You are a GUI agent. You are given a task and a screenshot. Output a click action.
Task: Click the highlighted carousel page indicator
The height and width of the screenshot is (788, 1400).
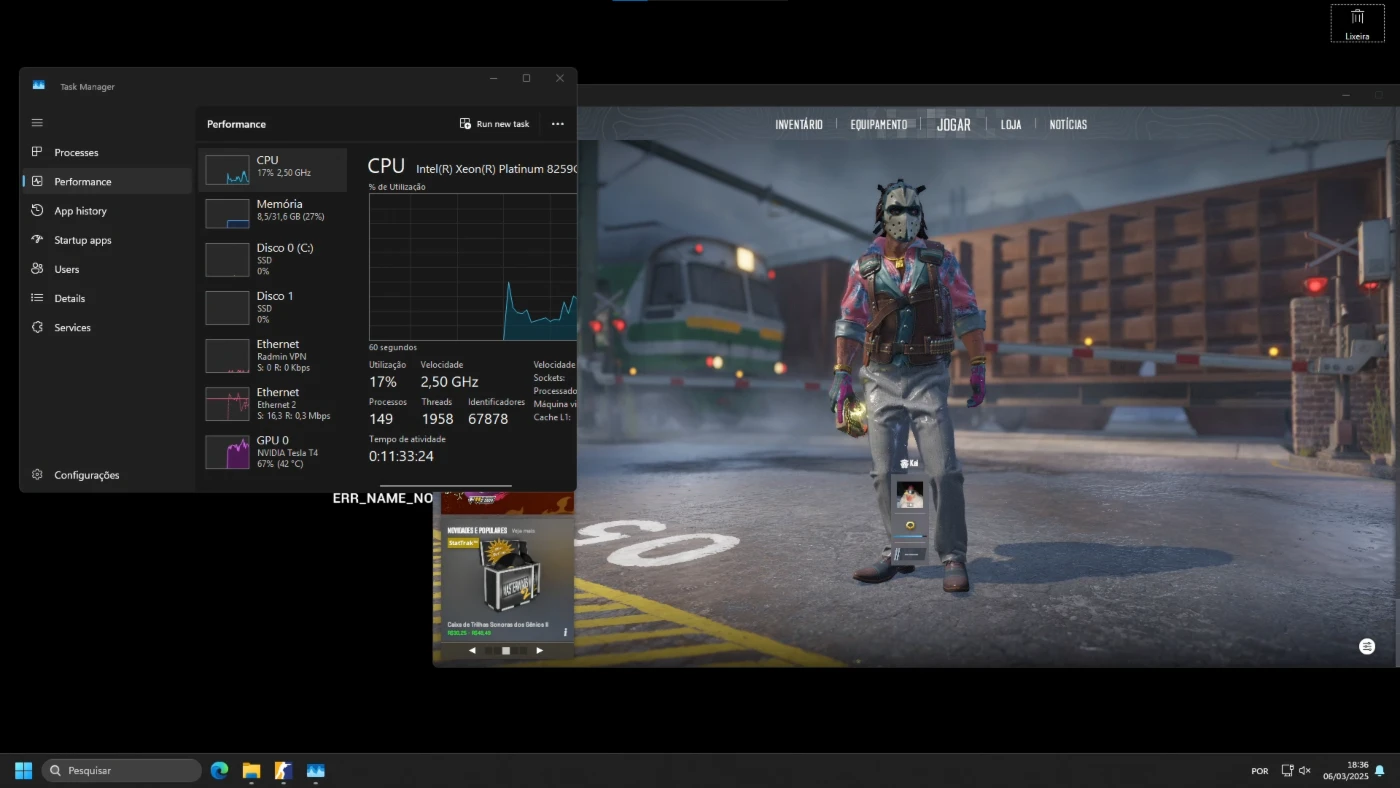pos(506,650)
